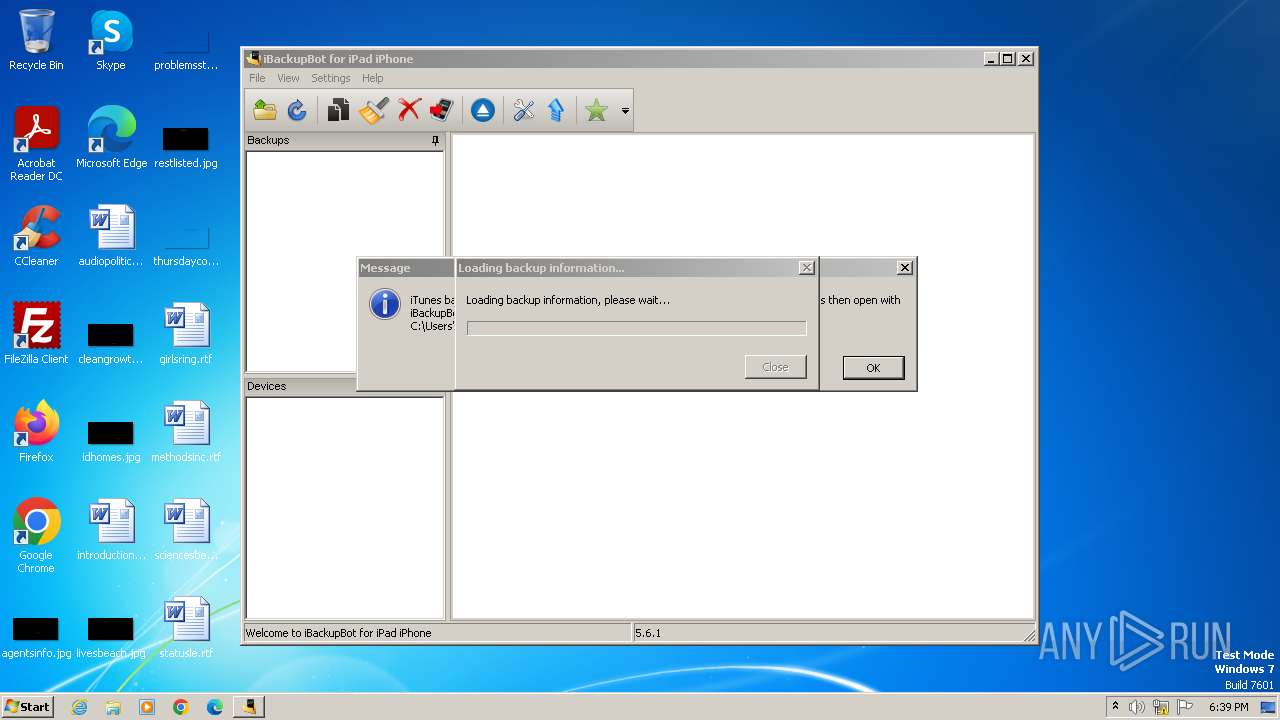Screen dimensions: 1280x720
Task: Click the green star toolbar icon
Action: pyautogui.click(x=597, y=110)
